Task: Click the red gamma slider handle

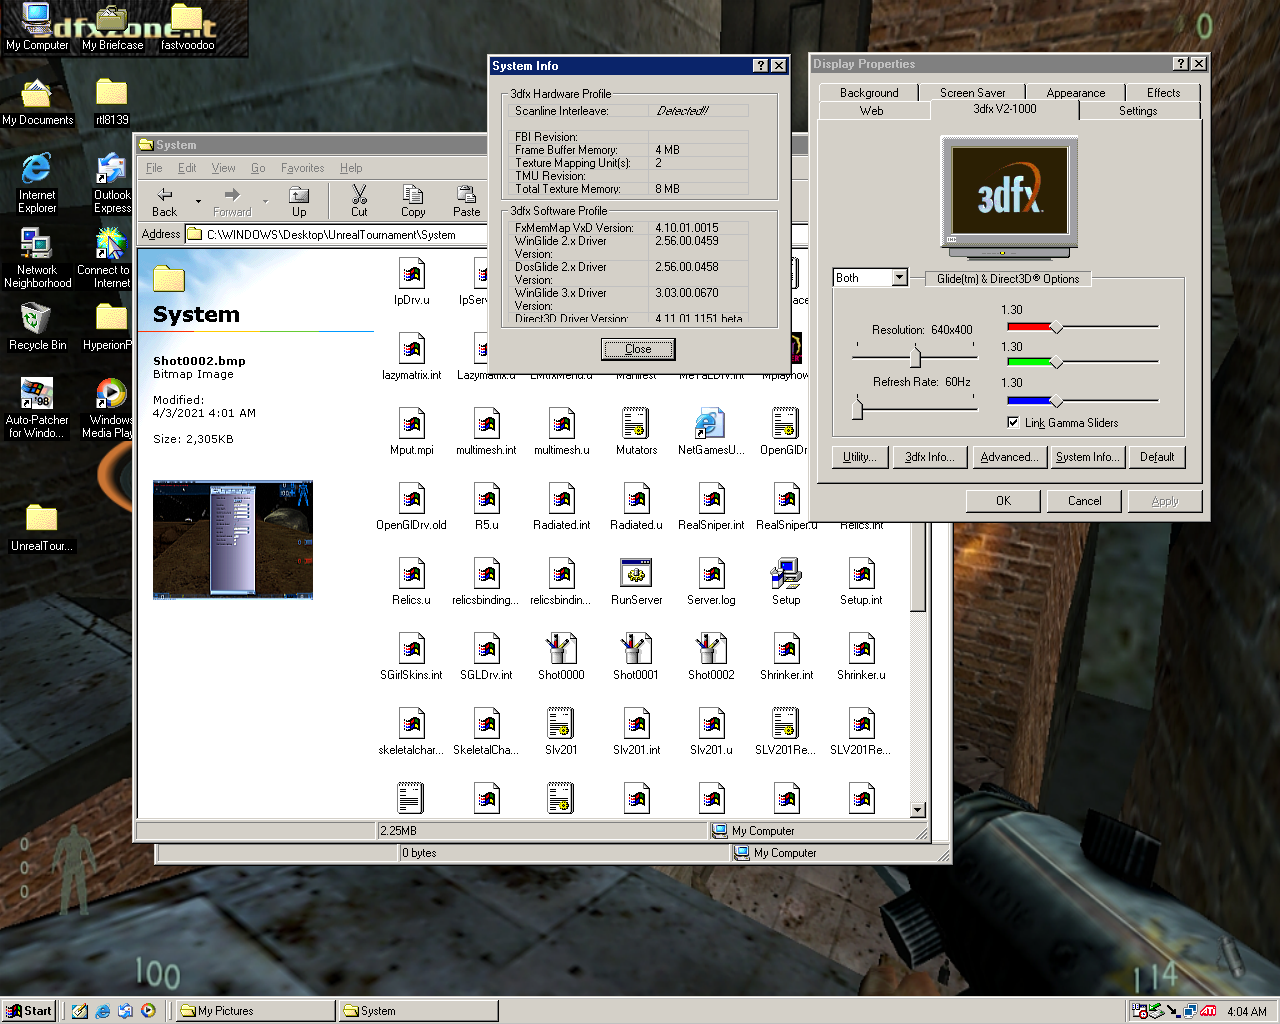Action: click(x=1056, y=327)
